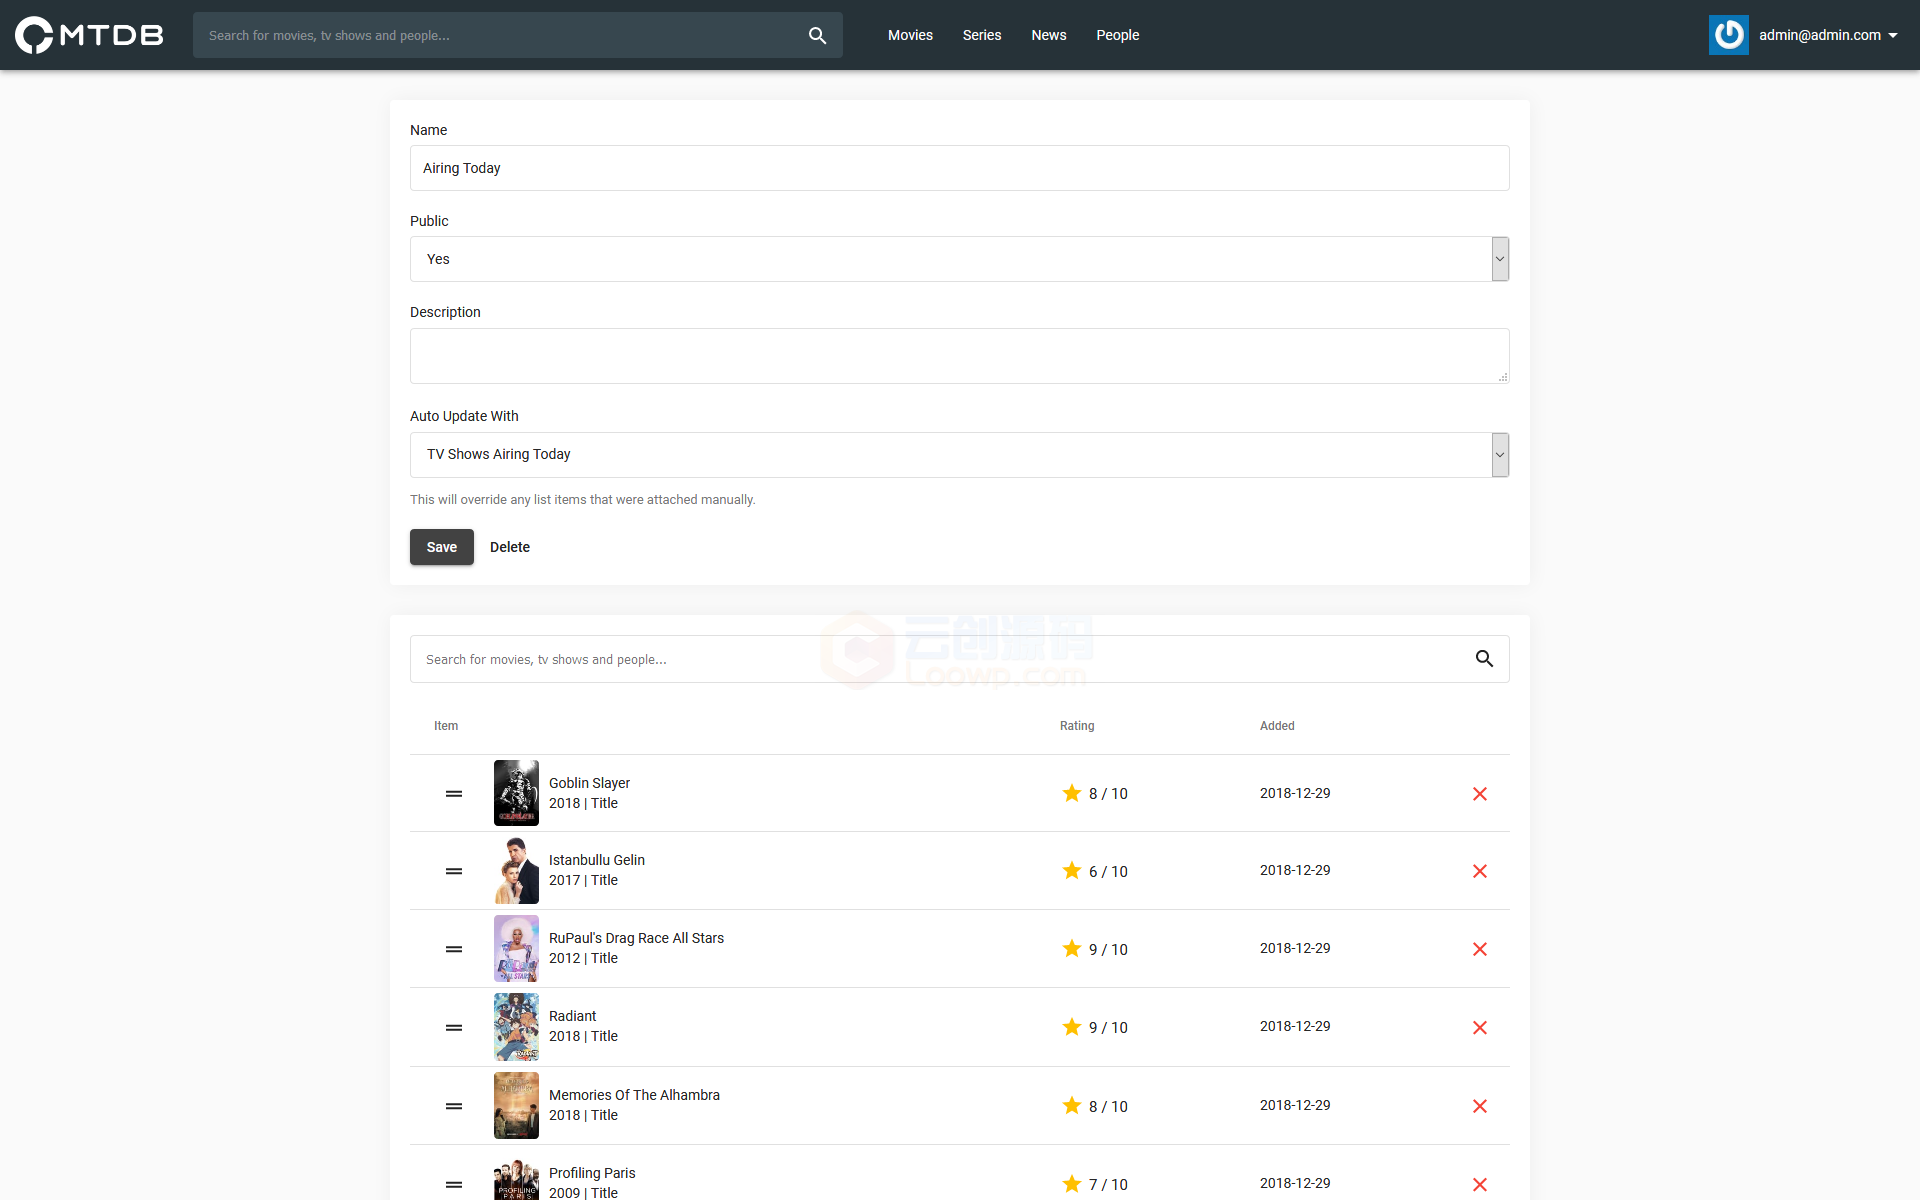Go to the Movies menu item
Viewport: 1920px width, 1200px height.
tap(910, 35)
